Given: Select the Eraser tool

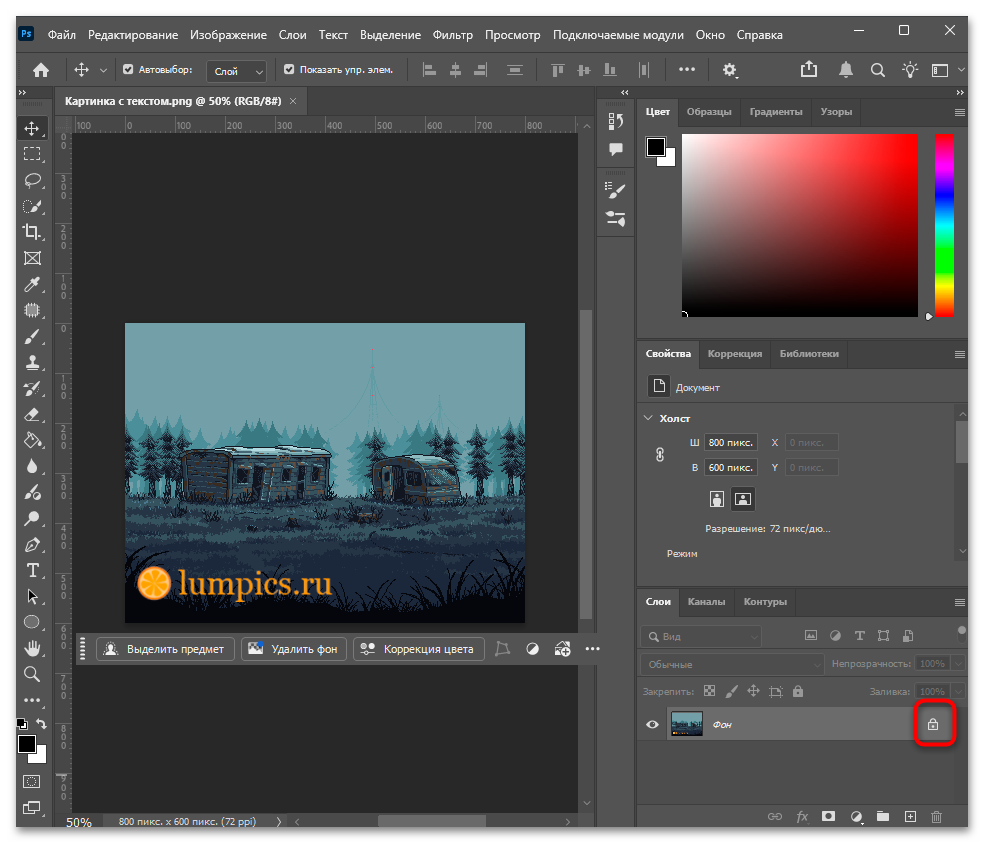Looking at the screenshot, I should pos(32,414).
